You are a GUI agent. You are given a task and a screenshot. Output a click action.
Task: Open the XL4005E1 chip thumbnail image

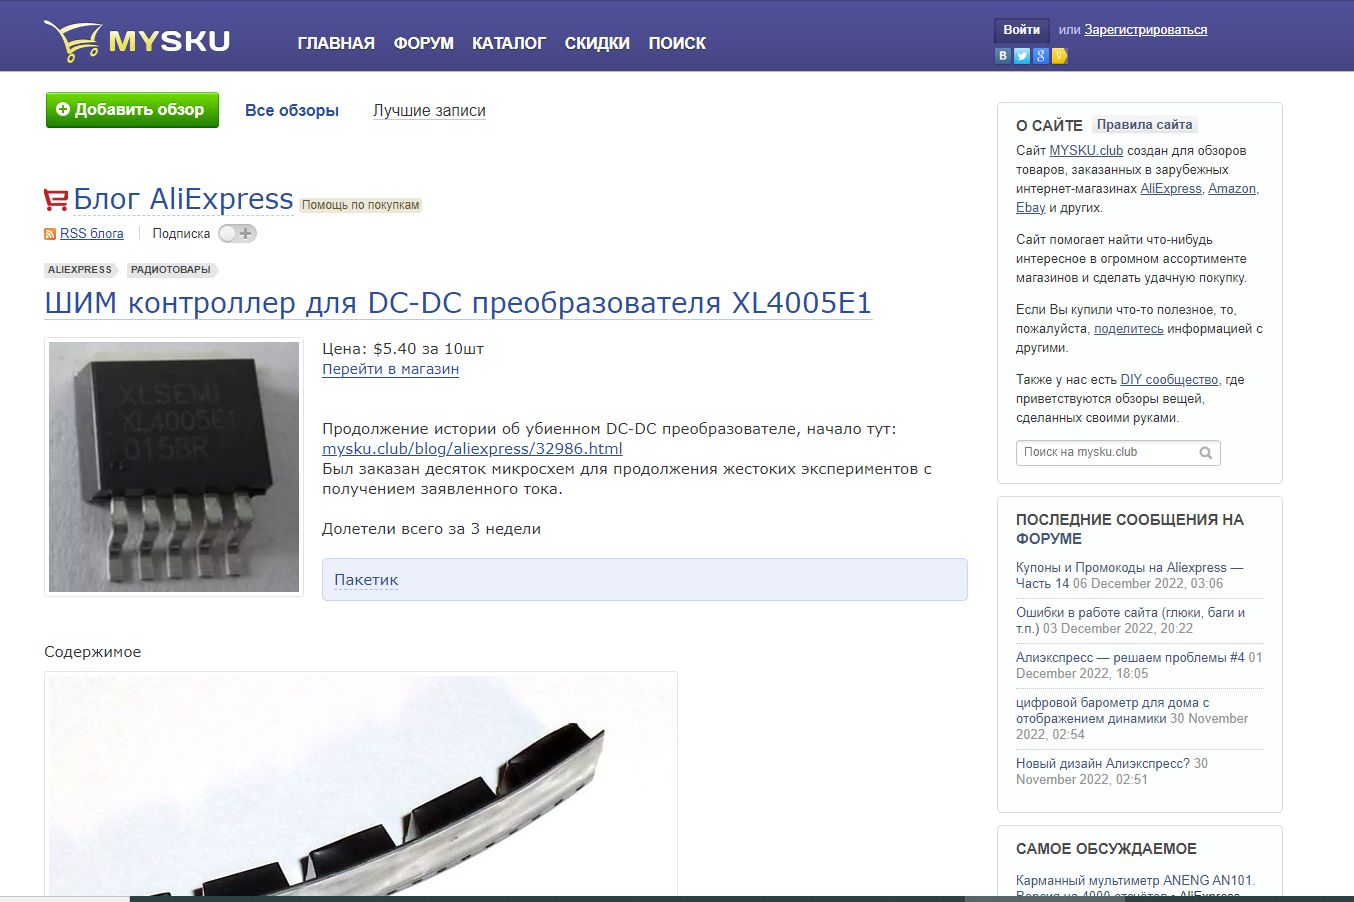pos(174,467)
